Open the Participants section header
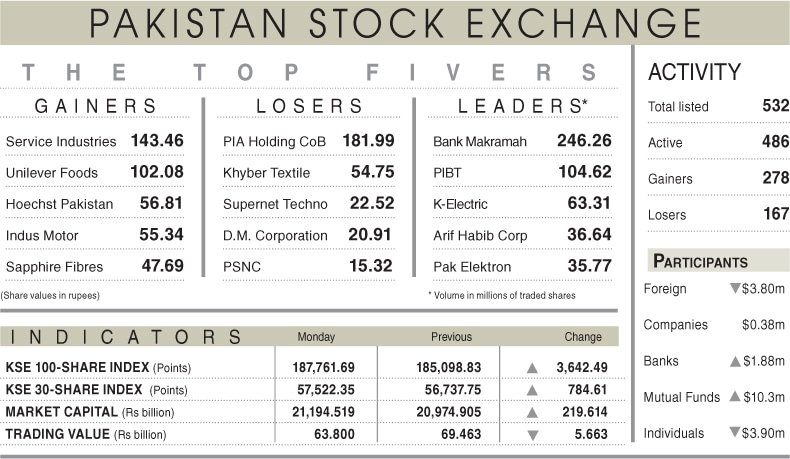Screen dimensions: 790x459 coord(701,262)
